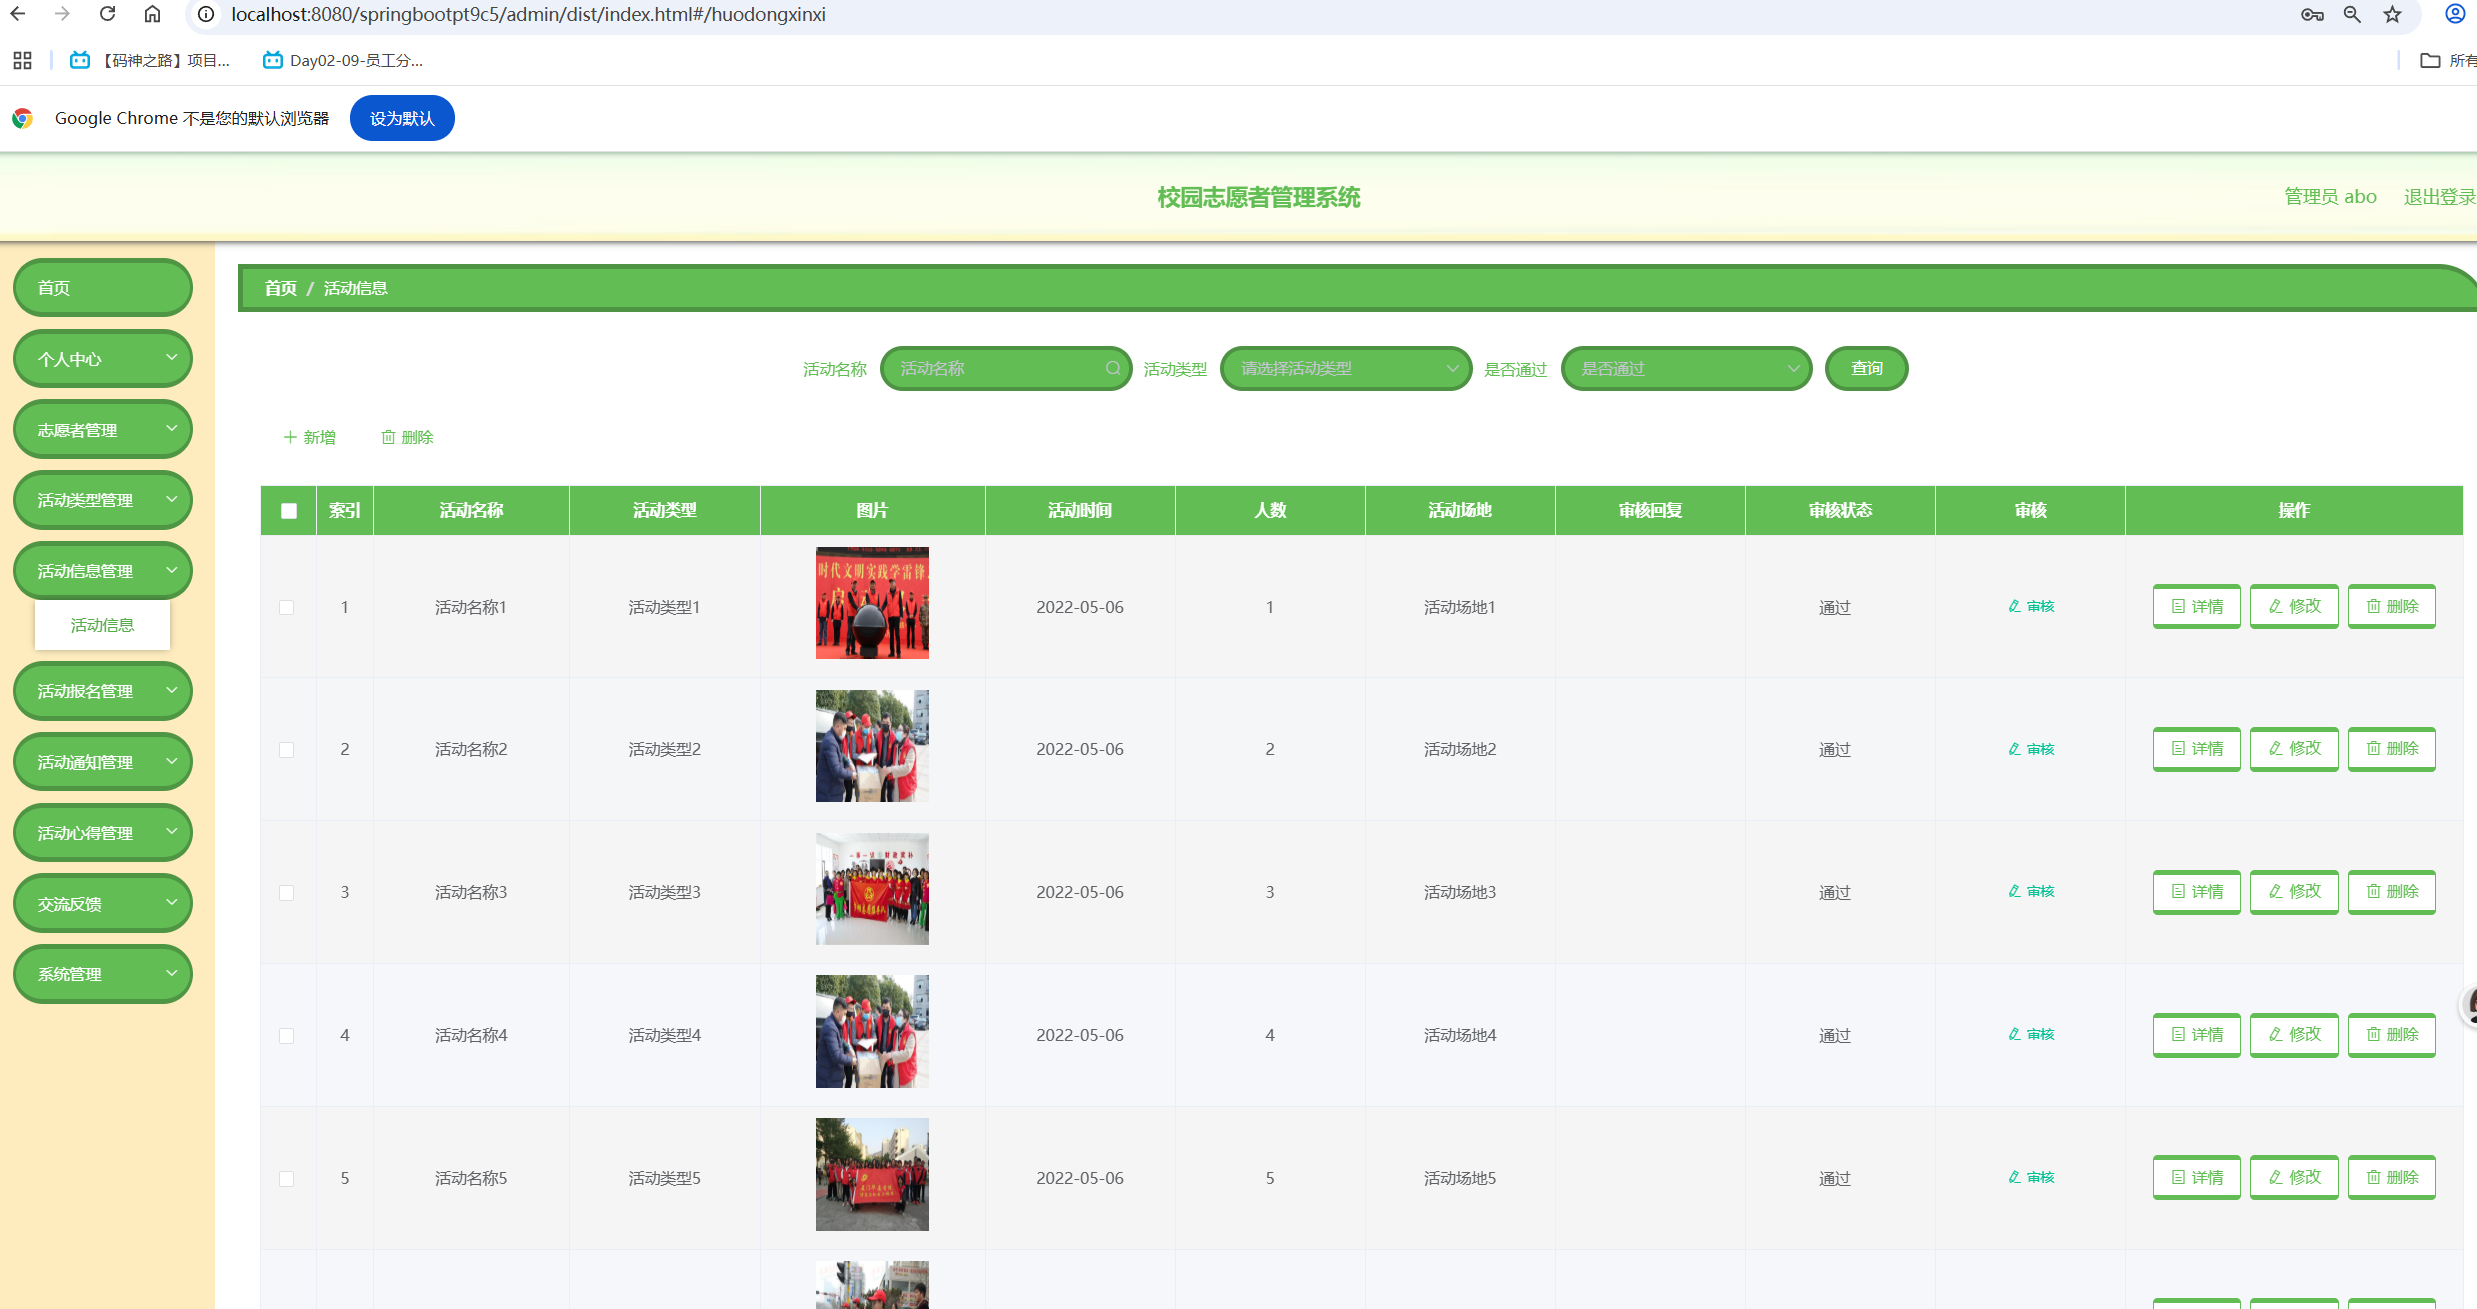Check the checkbox for row 活动名称4
The width and height of the screenshot is (2477, 1309).
click(x=287, y=1036)
